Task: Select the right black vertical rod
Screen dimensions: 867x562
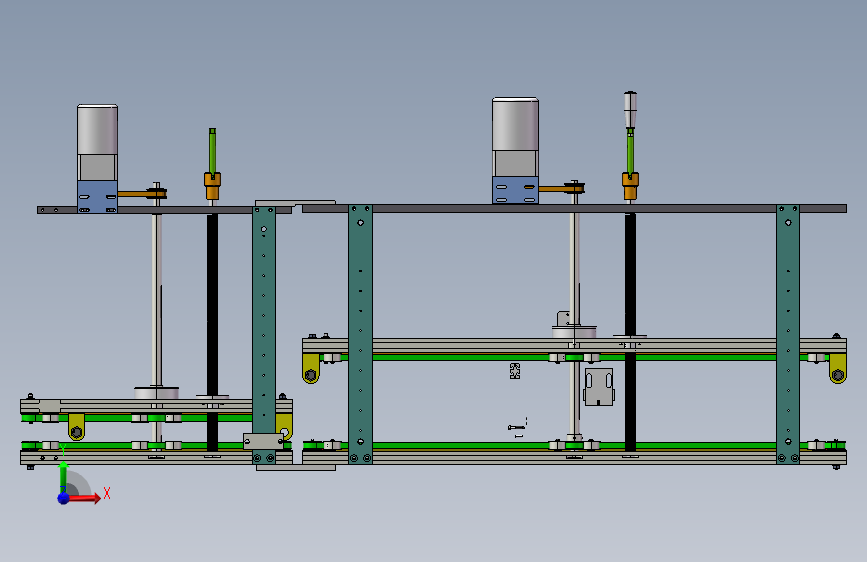Action: [630, 332]
